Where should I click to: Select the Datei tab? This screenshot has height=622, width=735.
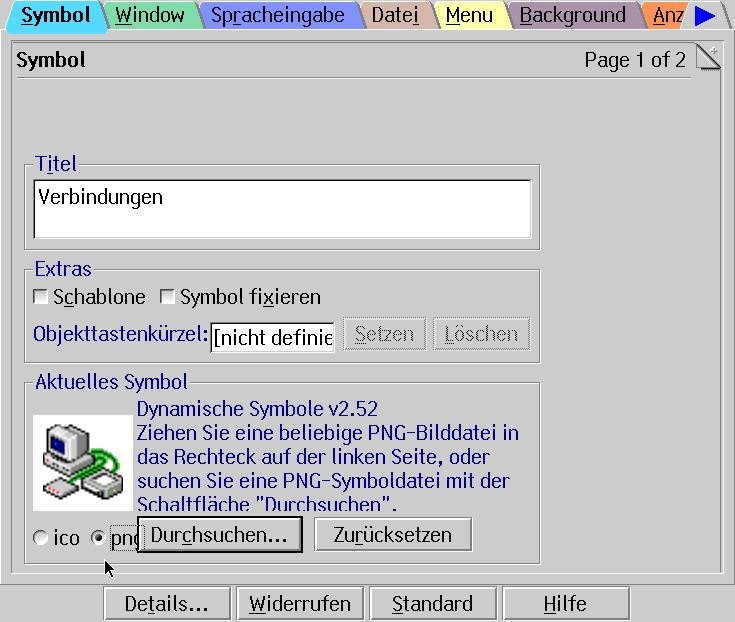point(395,15)
